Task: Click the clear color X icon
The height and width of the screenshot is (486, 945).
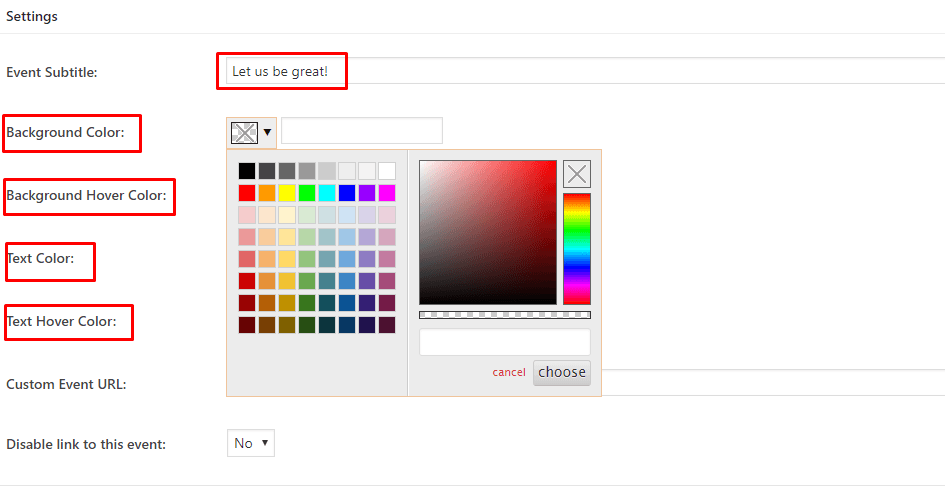Action: tap(577, 174)
